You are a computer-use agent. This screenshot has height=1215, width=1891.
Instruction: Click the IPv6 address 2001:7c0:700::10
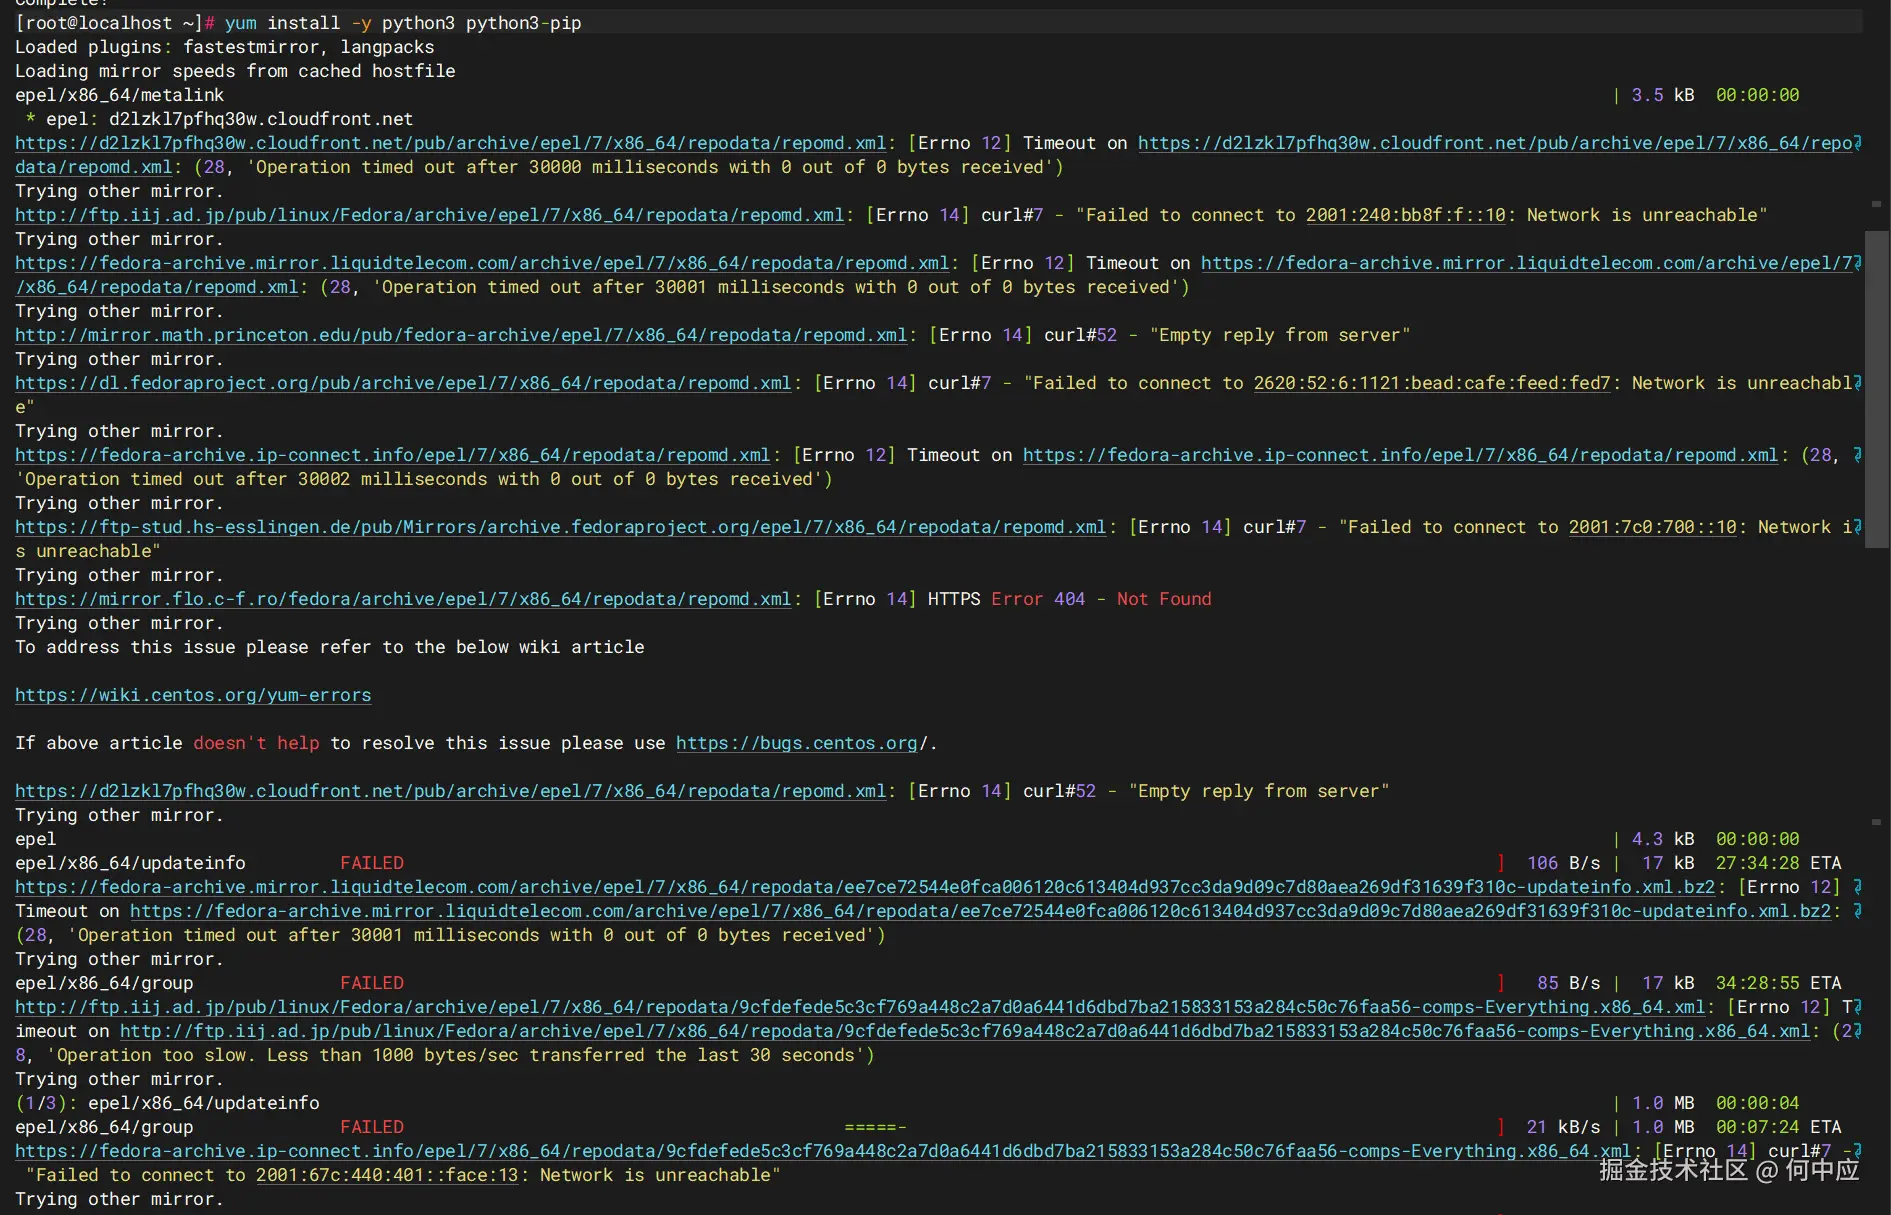pos(1652,527)
